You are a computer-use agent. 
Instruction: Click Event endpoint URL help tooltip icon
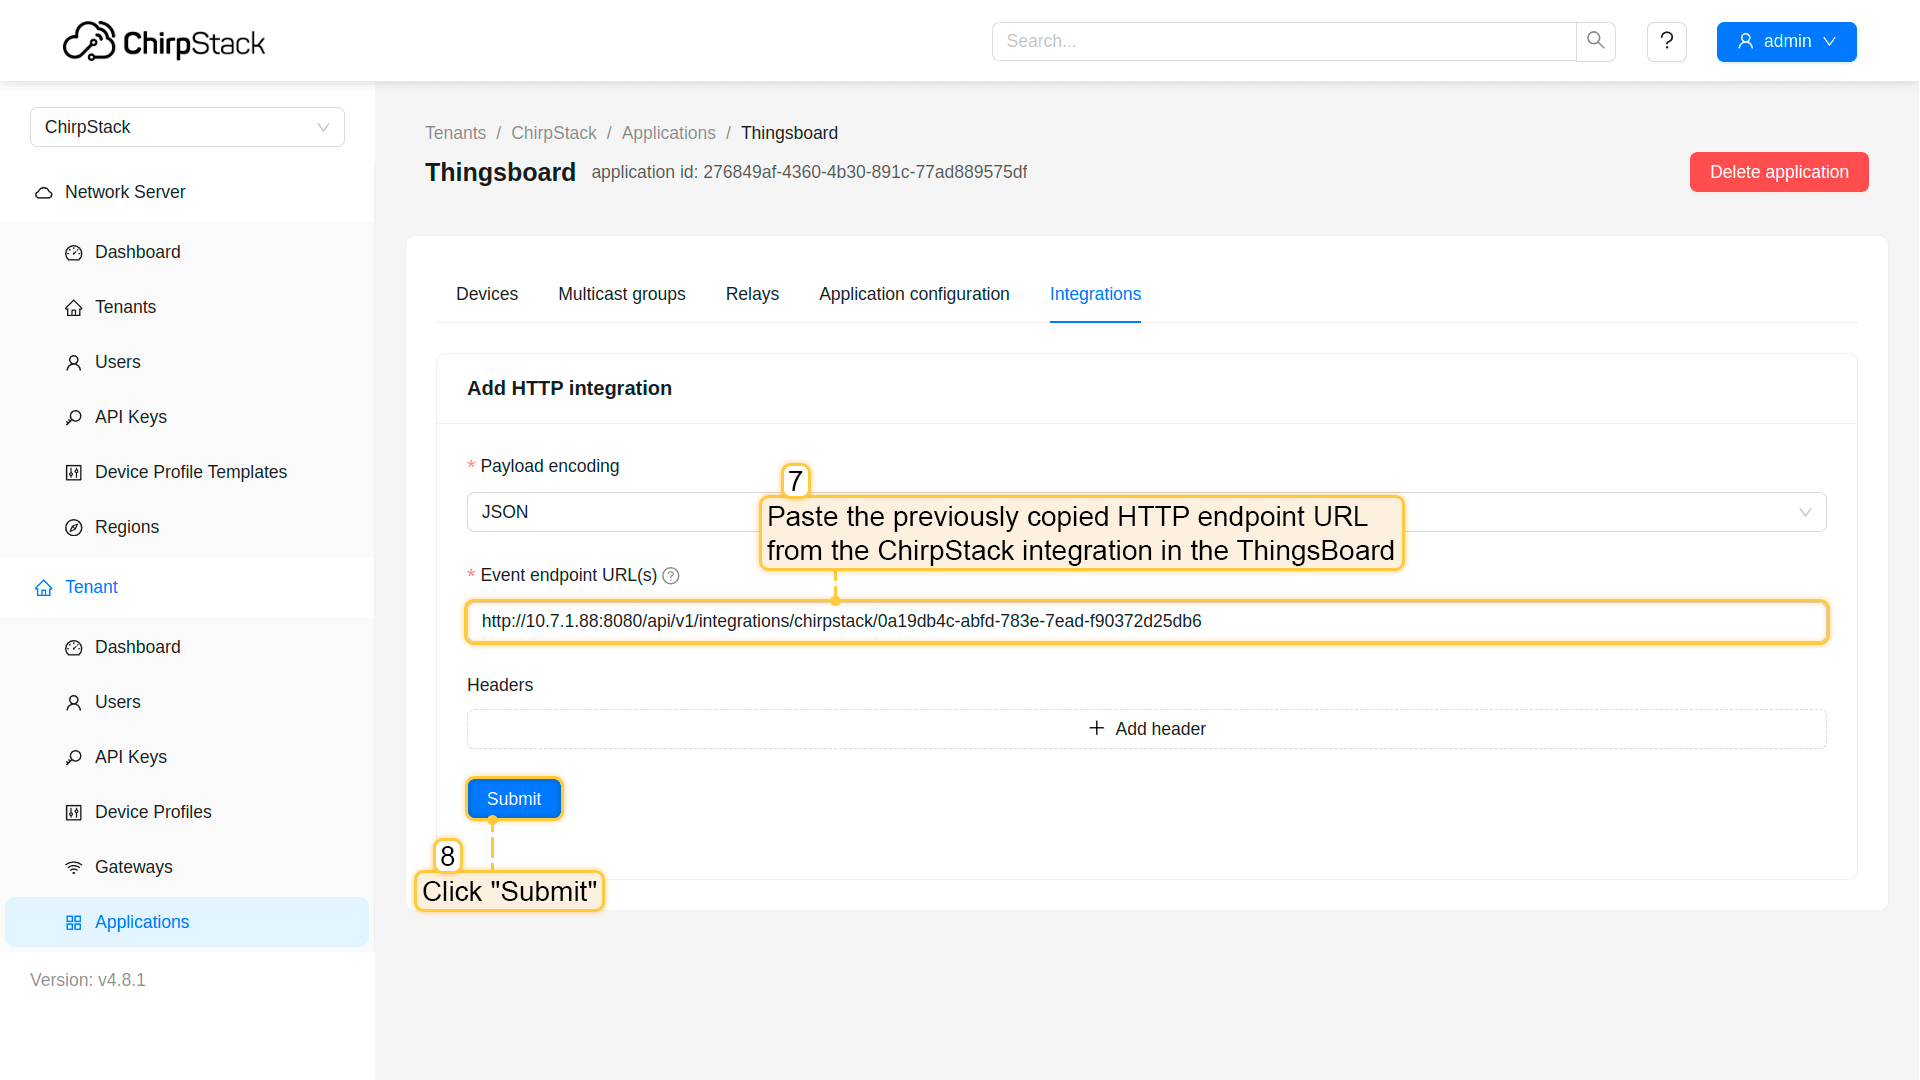coord(671,576)
